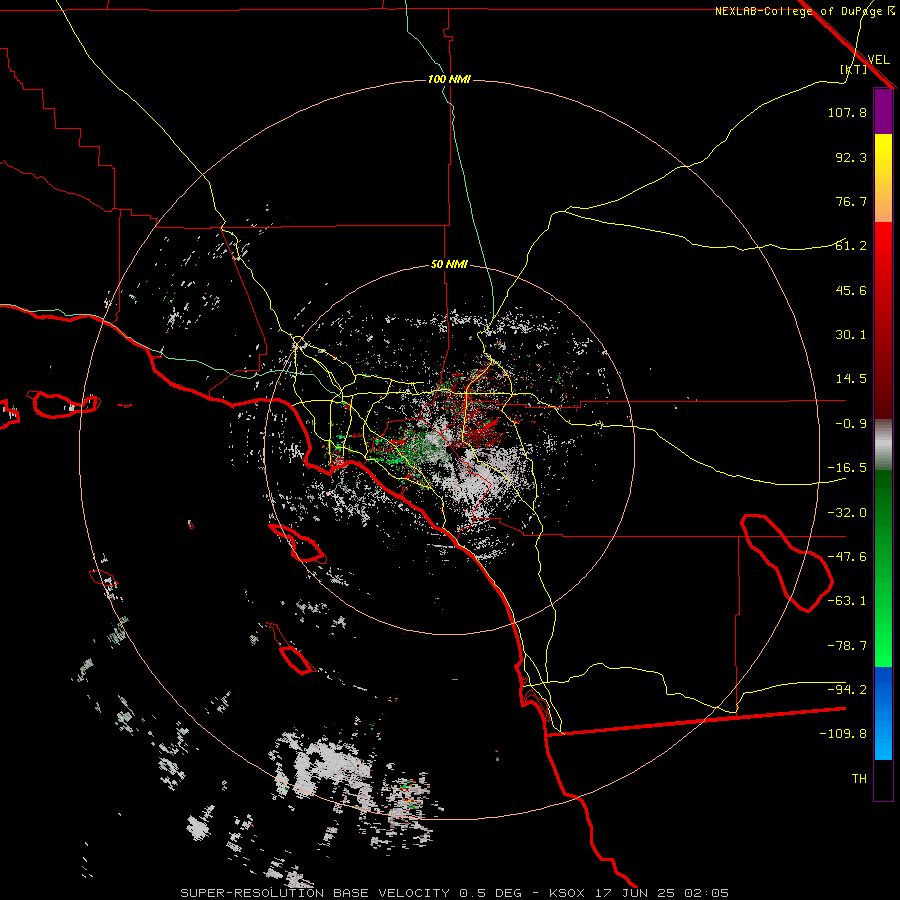Click the 76.7 velocity scale value
Screen dimensions: 900x900
click(851, 201)
